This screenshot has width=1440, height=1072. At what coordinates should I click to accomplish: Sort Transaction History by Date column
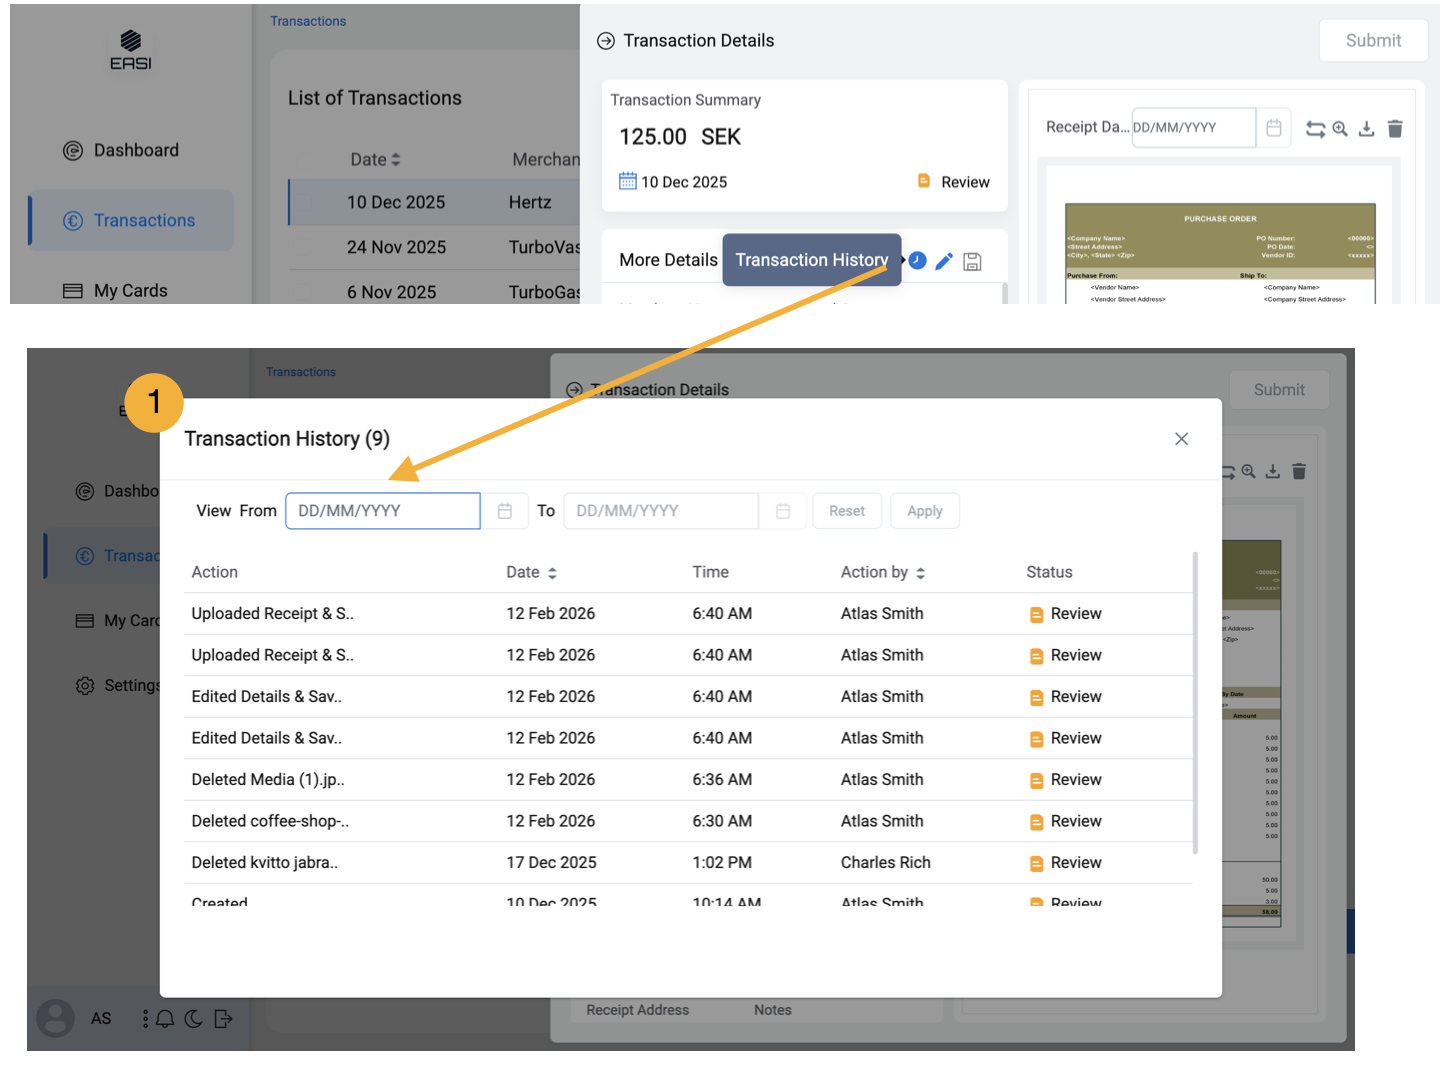coord(552,573)
